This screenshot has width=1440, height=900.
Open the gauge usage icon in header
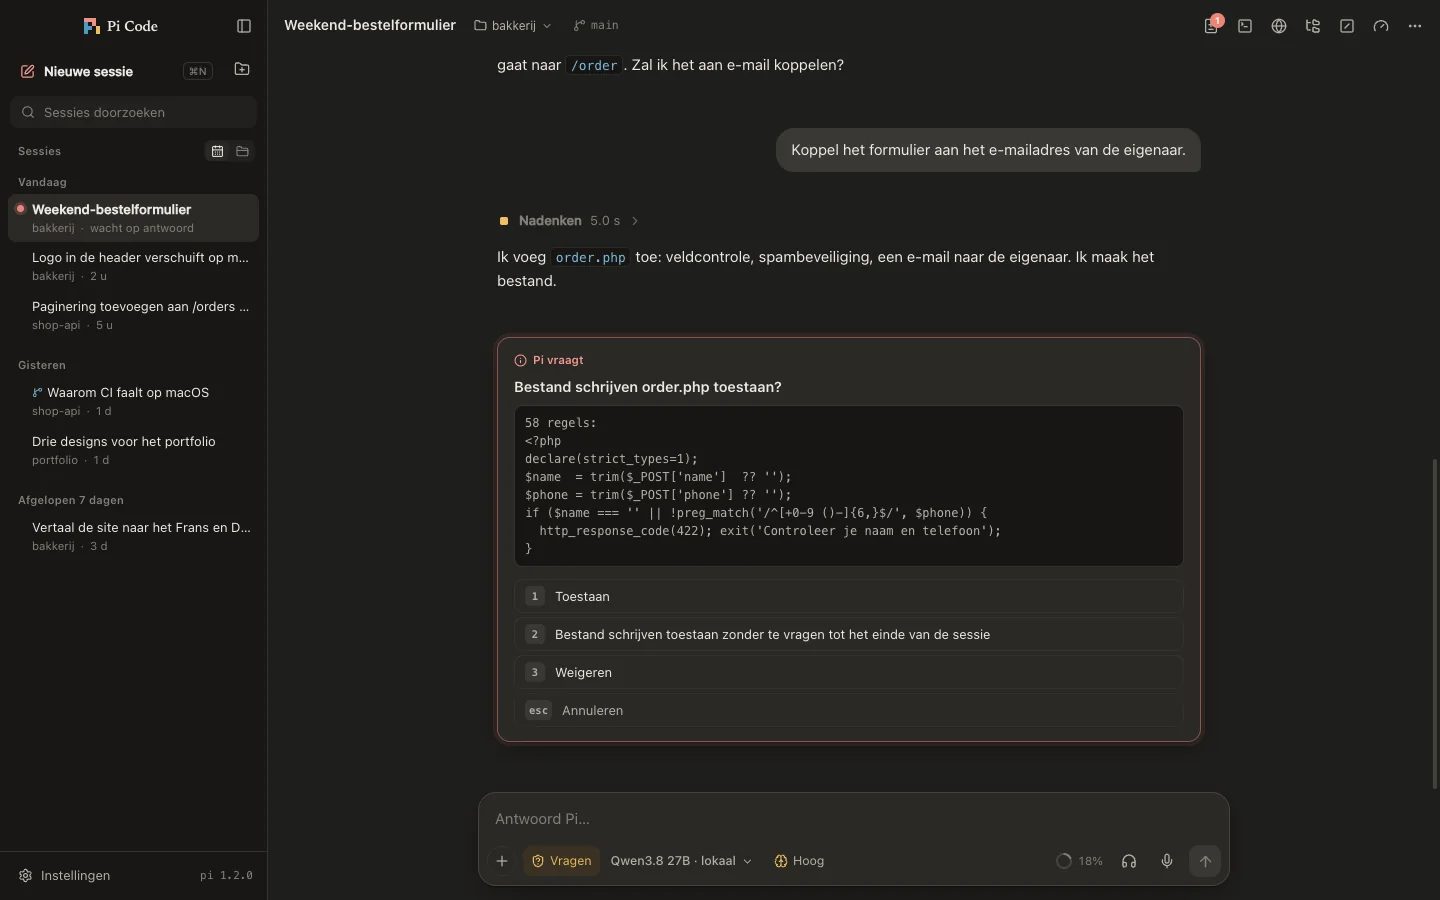pyautogui.click(x=1381, y=26)
